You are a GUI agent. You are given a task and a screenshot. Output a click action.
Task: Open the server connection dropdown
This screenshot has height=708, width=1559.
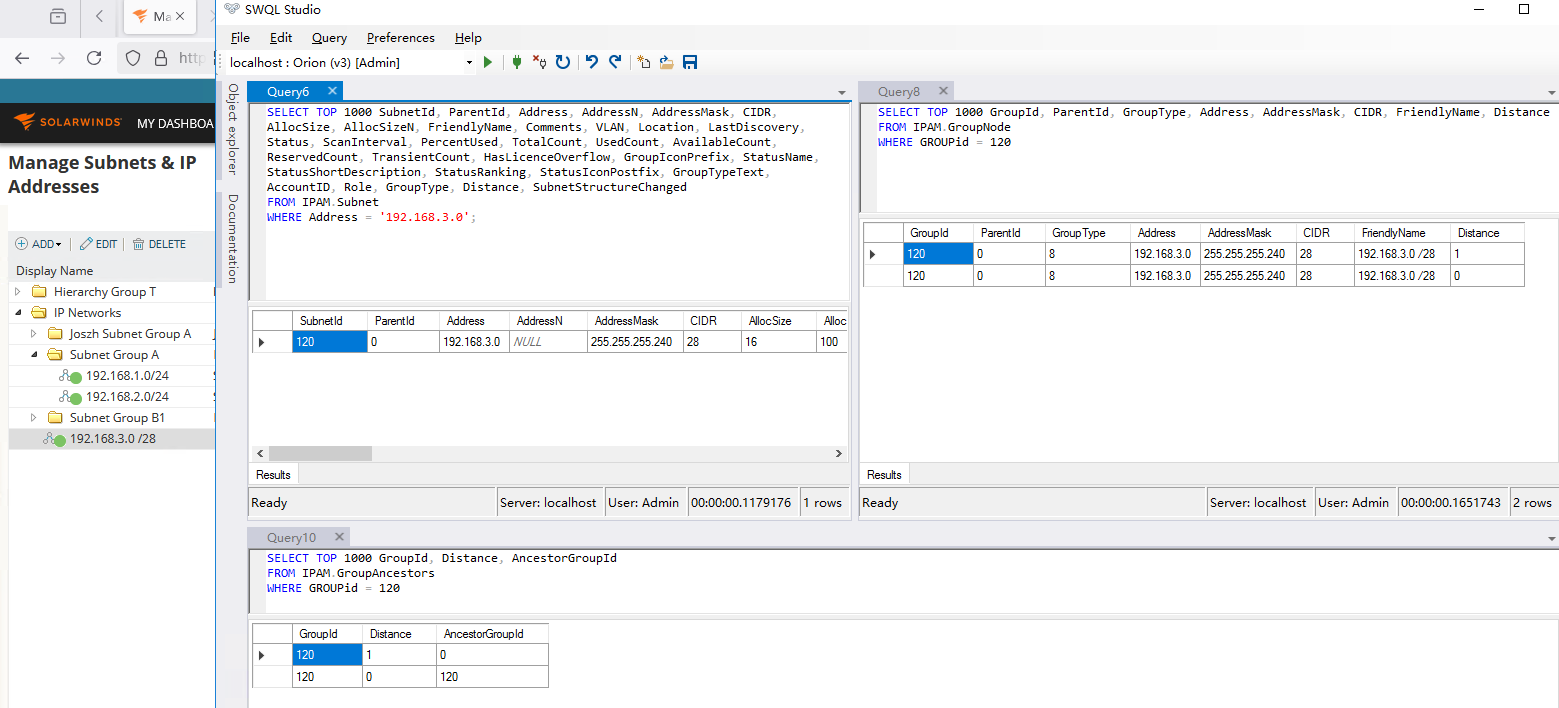469,62
